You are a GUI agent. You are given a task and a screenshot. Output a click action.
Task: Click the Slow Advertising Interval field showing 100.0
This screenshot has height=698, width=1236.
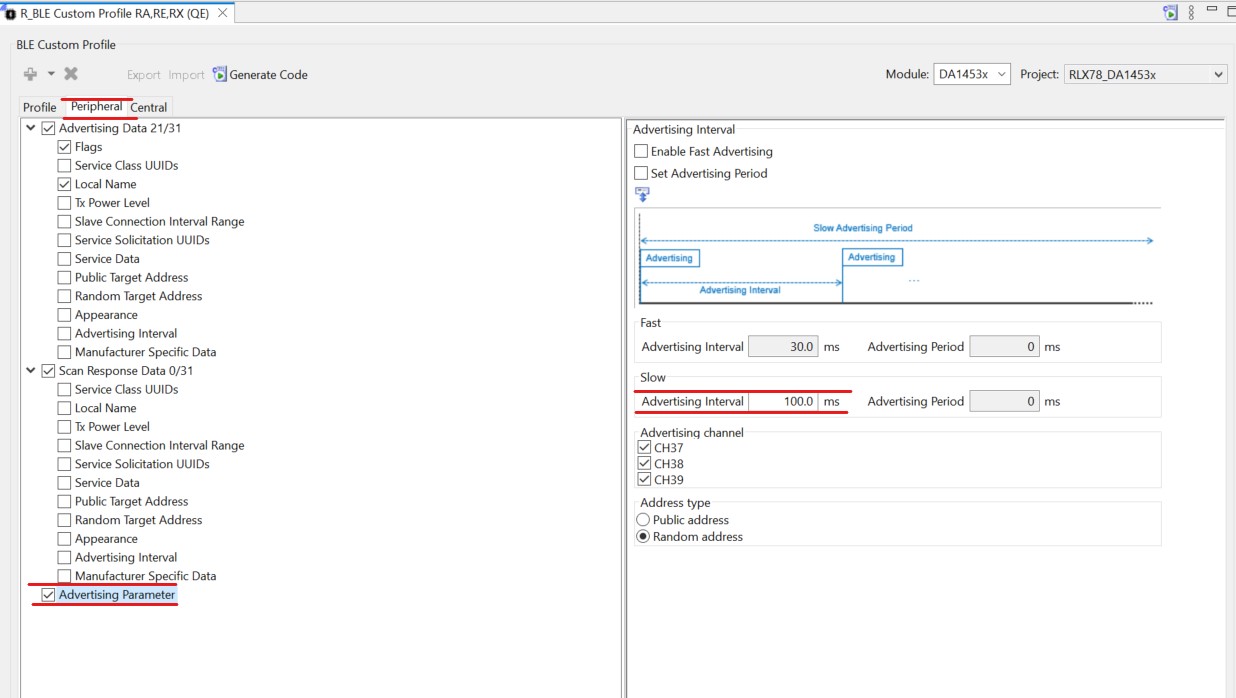pos(784,401)
